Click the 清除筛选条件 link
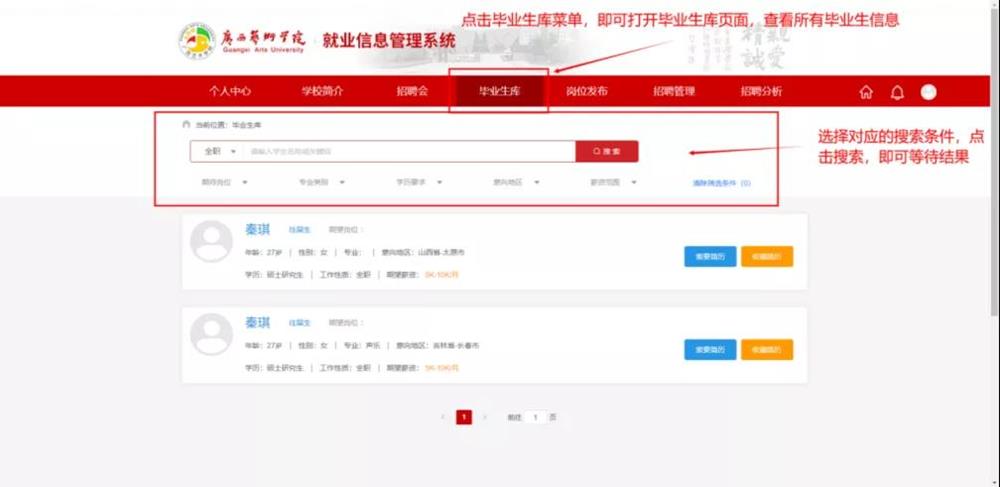Screen dimensions: 1000x487 [721, 184]
